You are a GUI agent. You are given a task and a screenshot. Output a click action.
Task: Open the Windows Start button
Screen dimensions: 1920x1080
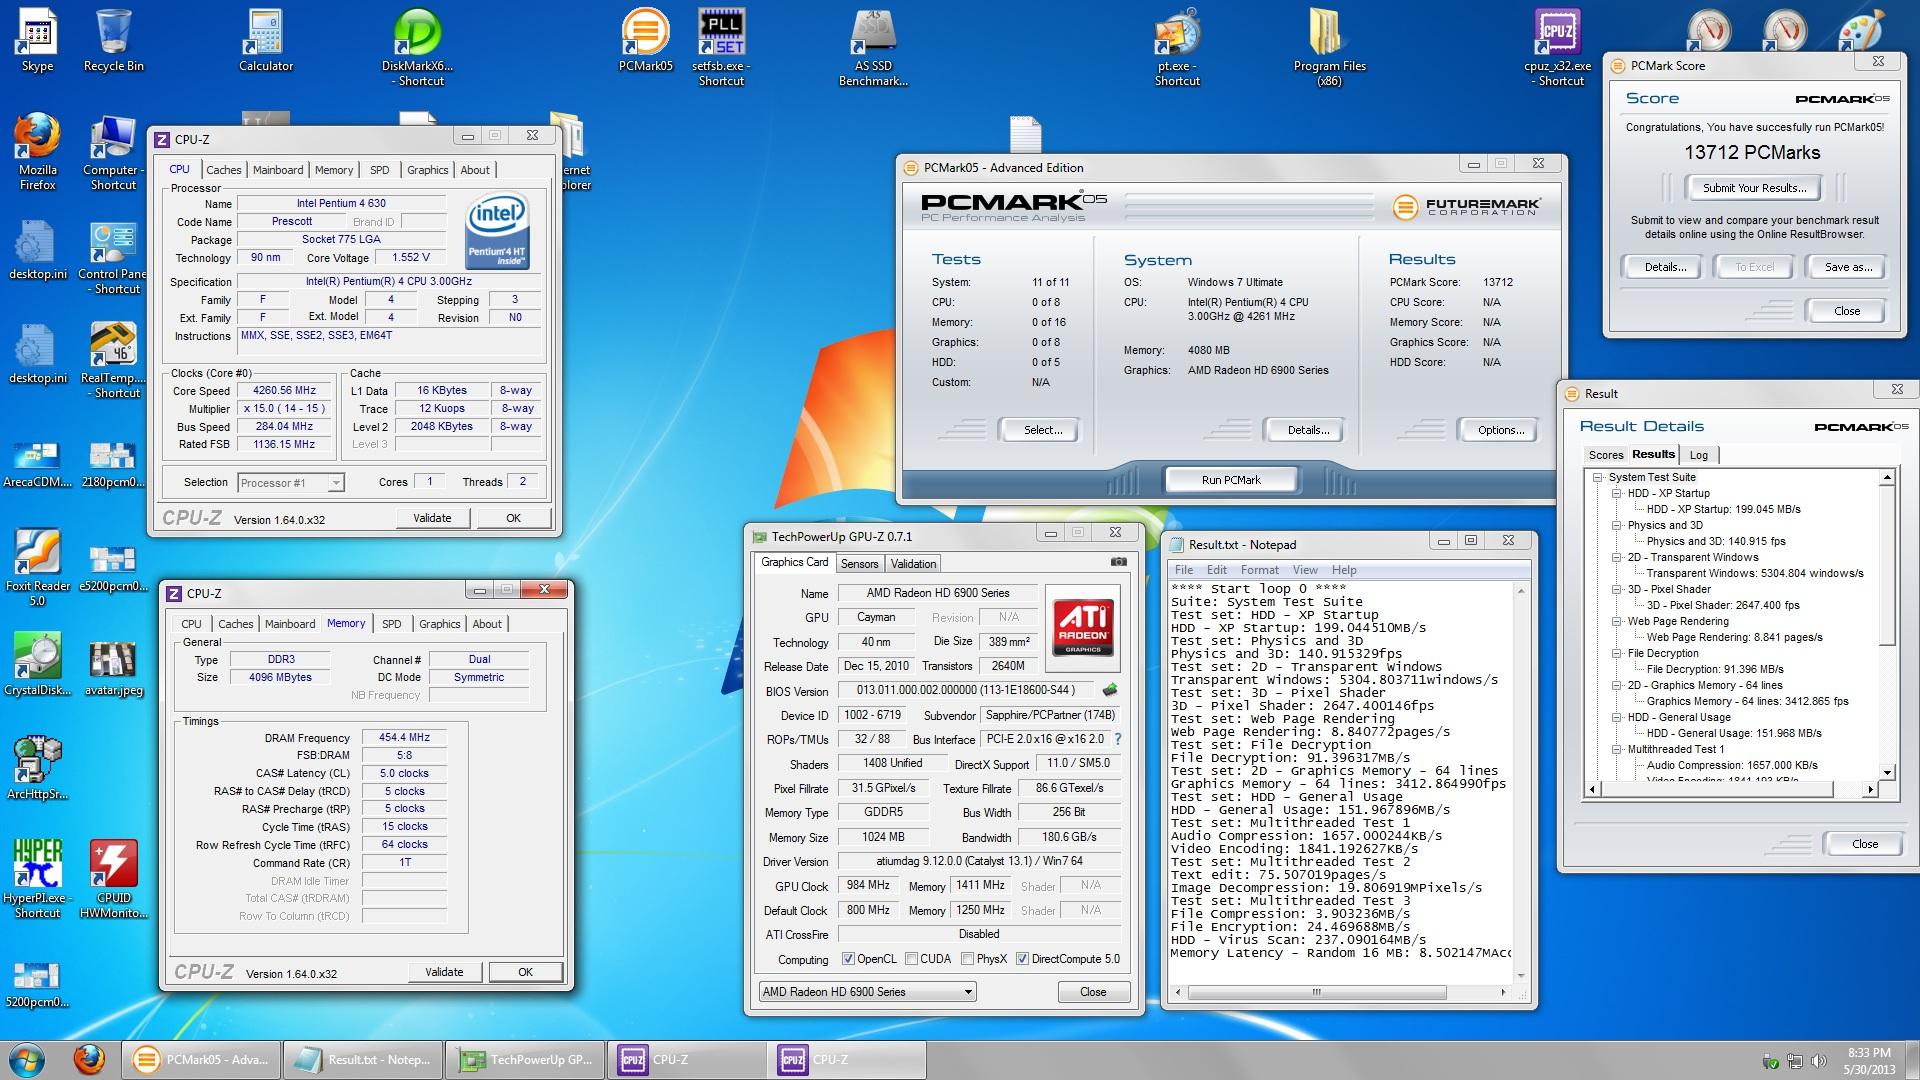(x=27, y=1059)
